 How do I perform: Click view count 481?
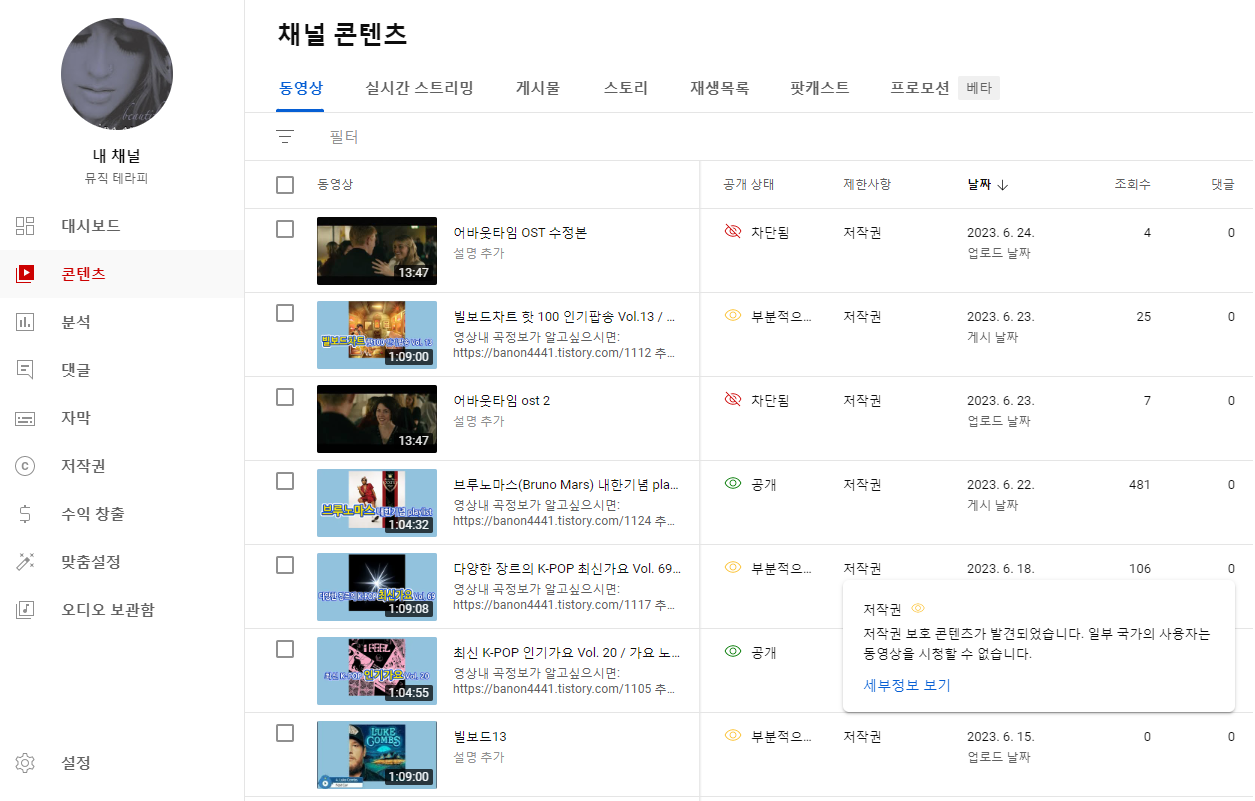click(1140, 485)
